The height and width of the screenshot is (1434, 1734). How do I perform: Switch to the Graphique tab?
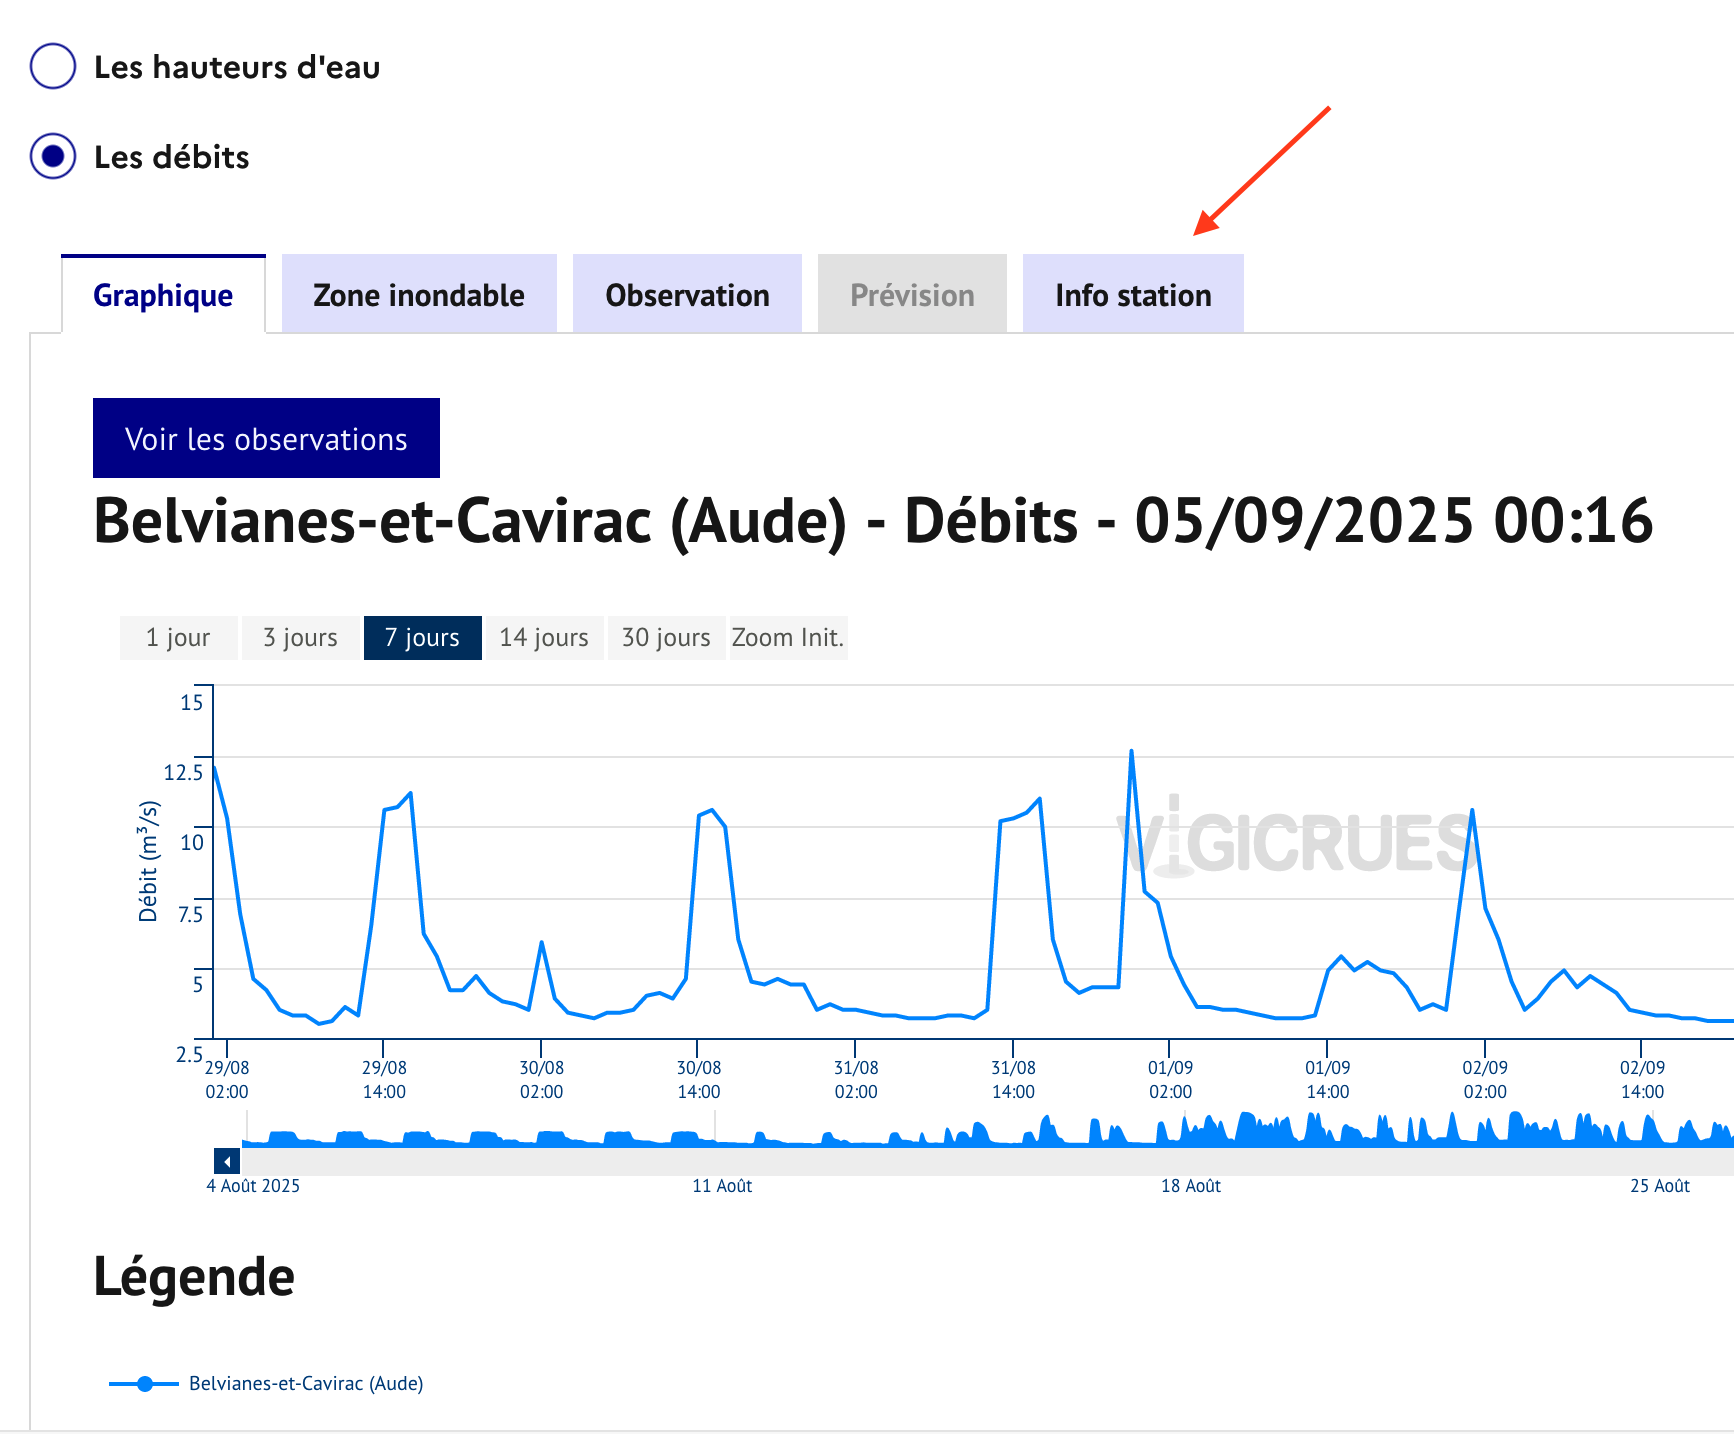pyautogui.click(x=163, y=295)
